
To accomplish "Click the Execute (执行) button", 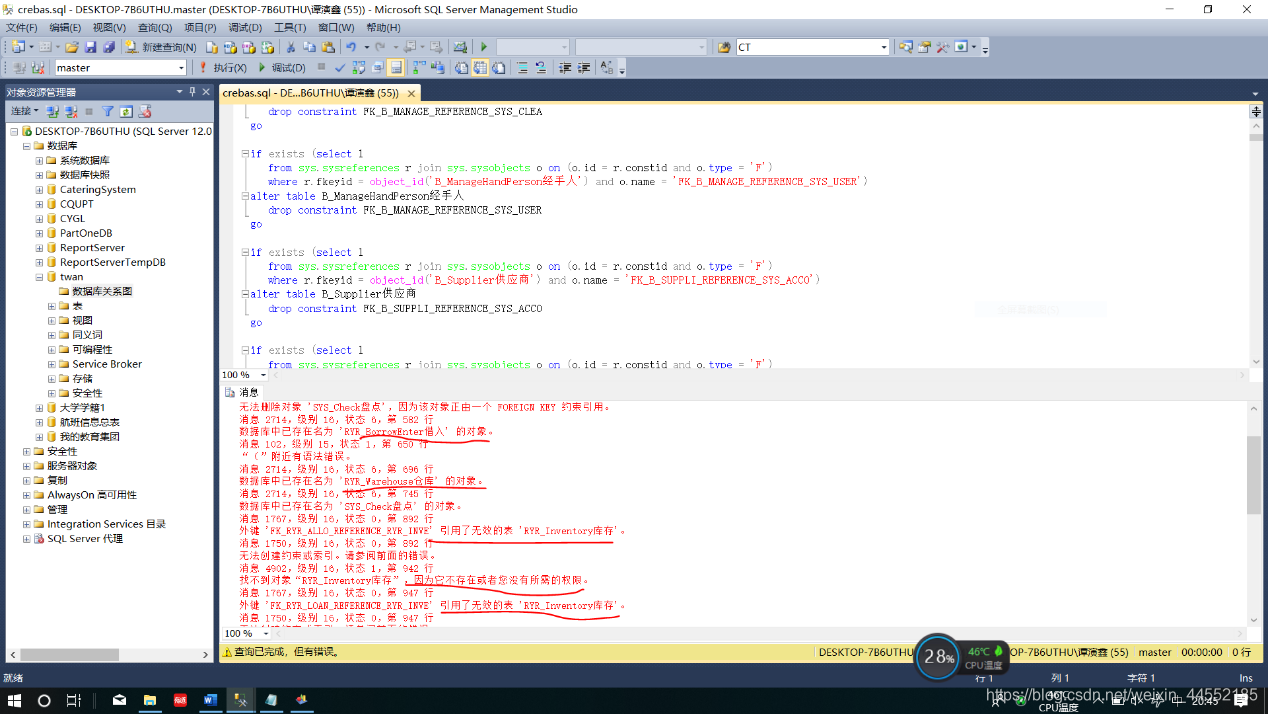I will click(x=223, y=68).
